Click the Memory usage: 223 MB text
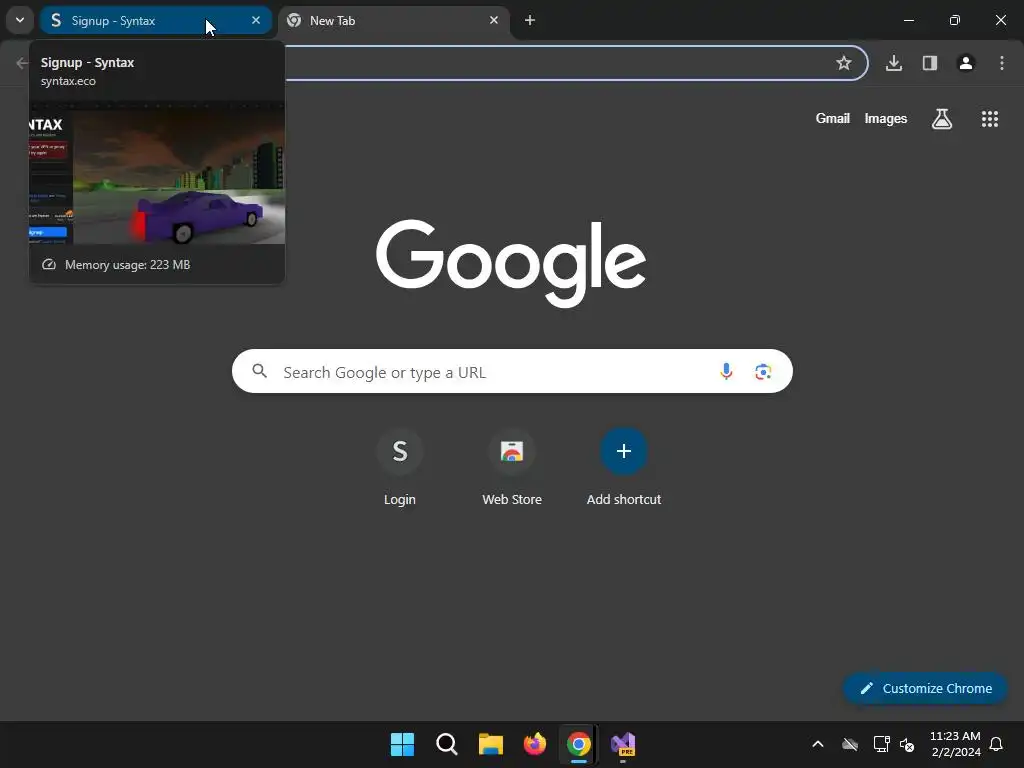1024x768 pixels. point(127,264)
